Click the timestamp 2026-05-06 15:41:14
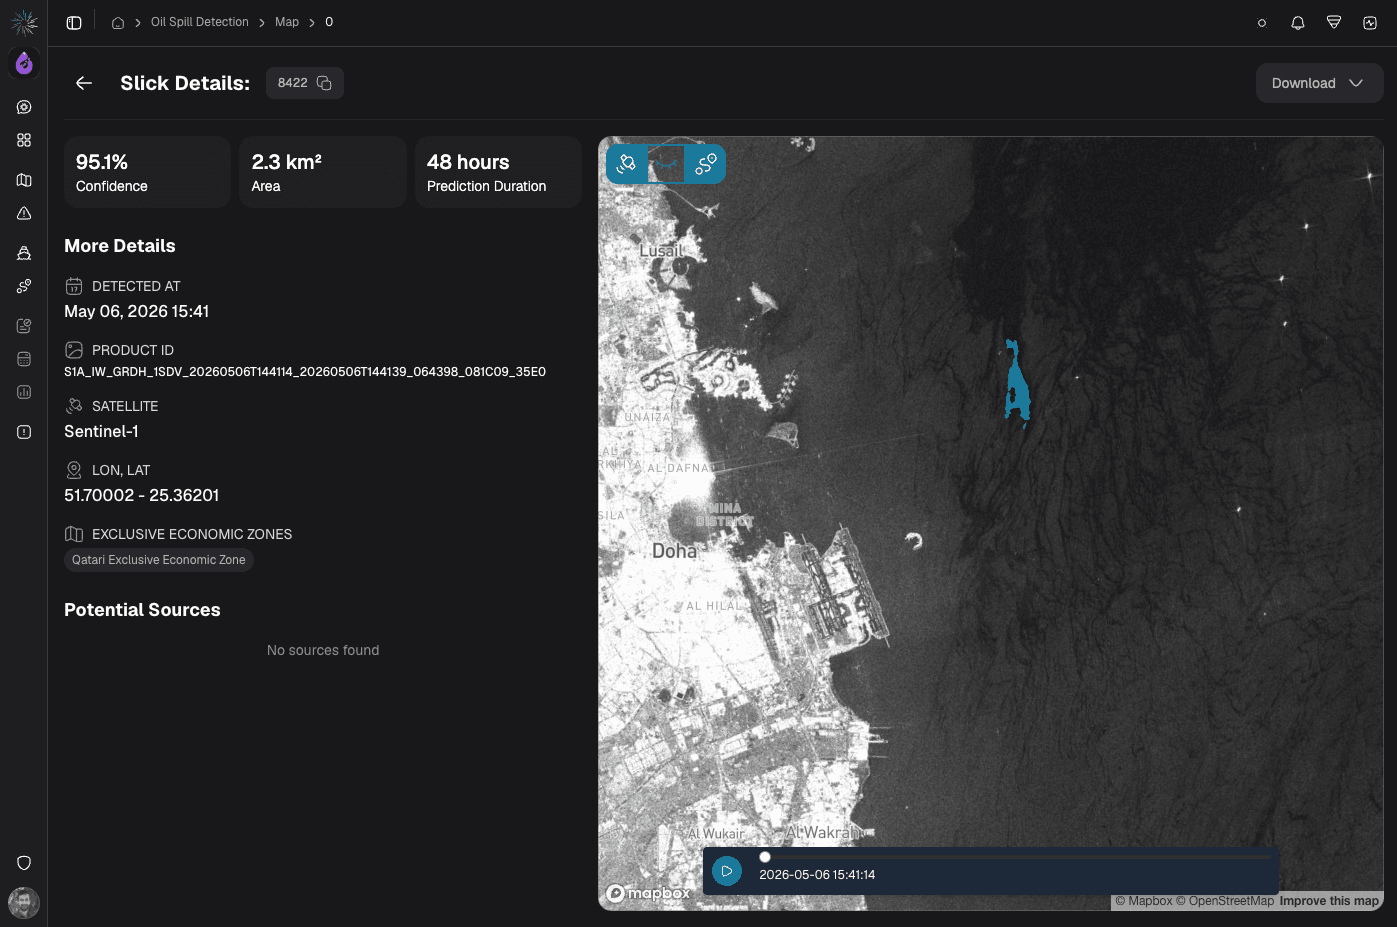 click(817, 874)
